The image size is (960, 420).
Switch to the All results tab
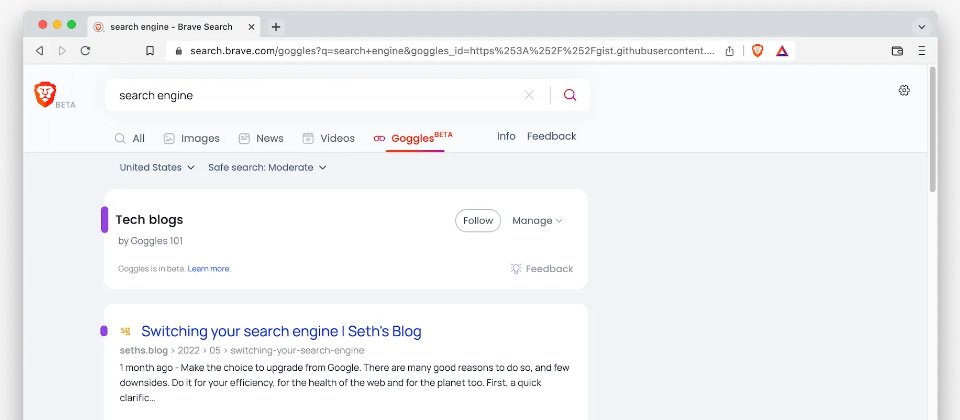[130, 138]
